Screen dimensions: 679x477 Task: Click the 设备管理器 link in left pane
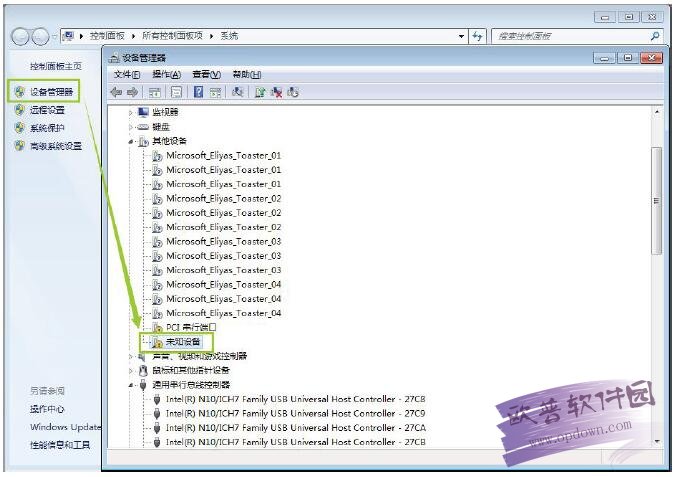[52, 92]
